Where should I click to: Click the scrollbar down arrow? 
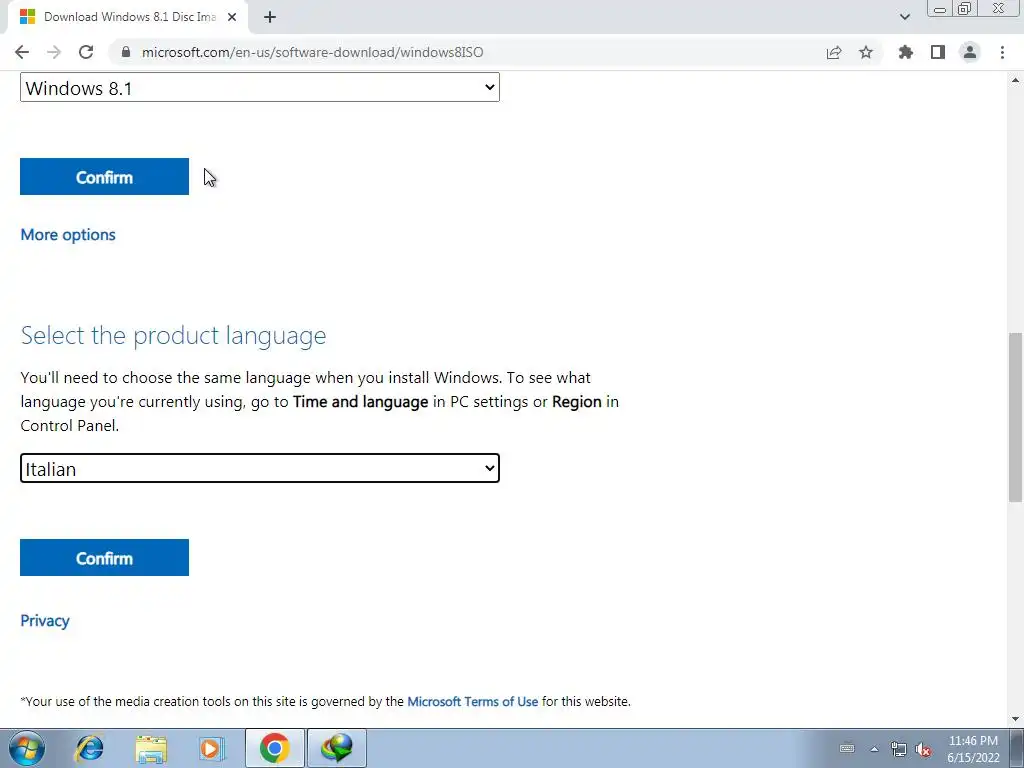[x=1016, y=719]
